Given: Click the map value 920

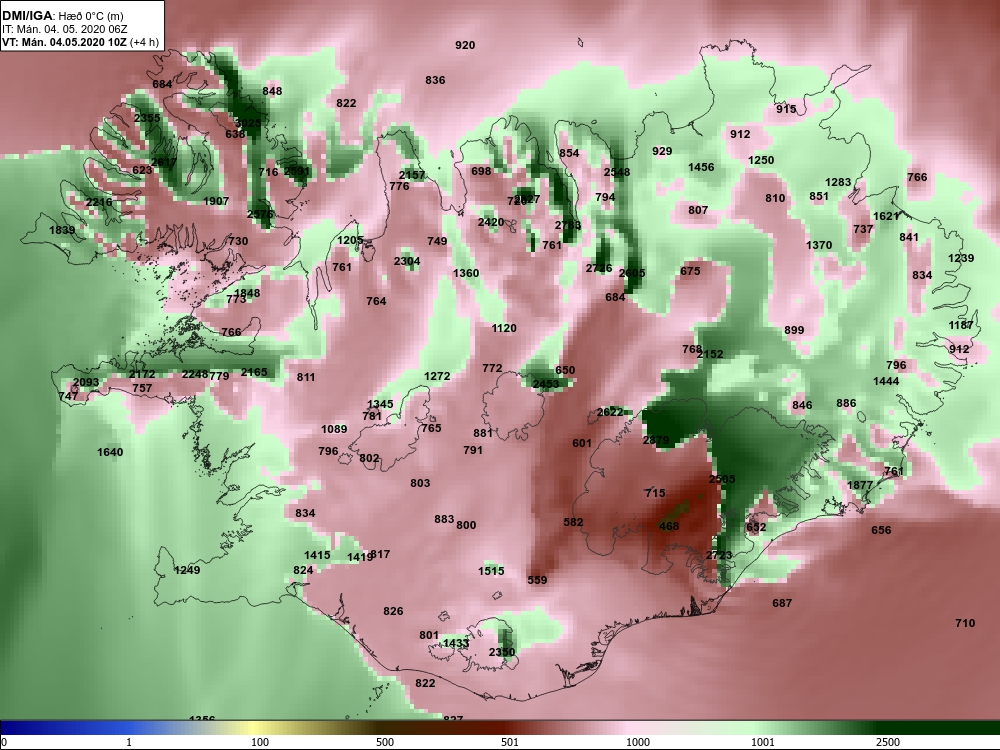Looking at the screenshot, I should 465,45.
